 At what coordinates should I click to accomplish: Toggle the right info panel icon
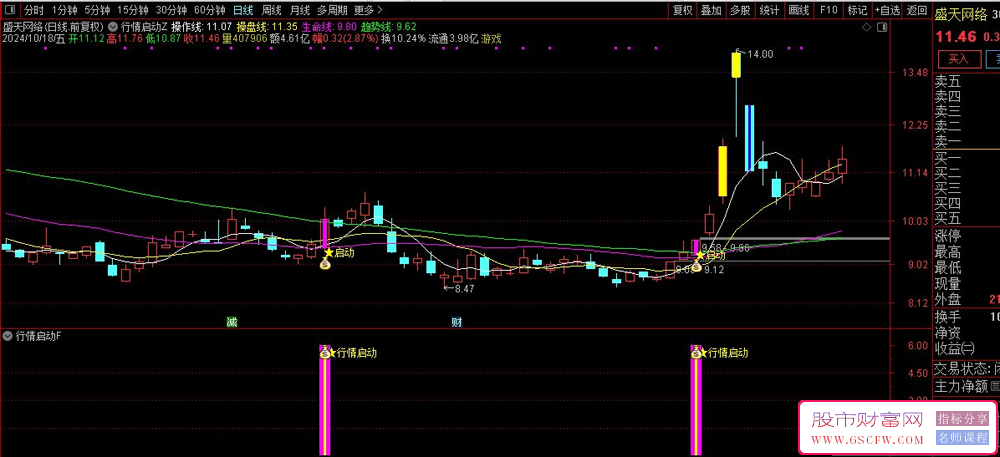pyautogui.click(x=882, y=27)
